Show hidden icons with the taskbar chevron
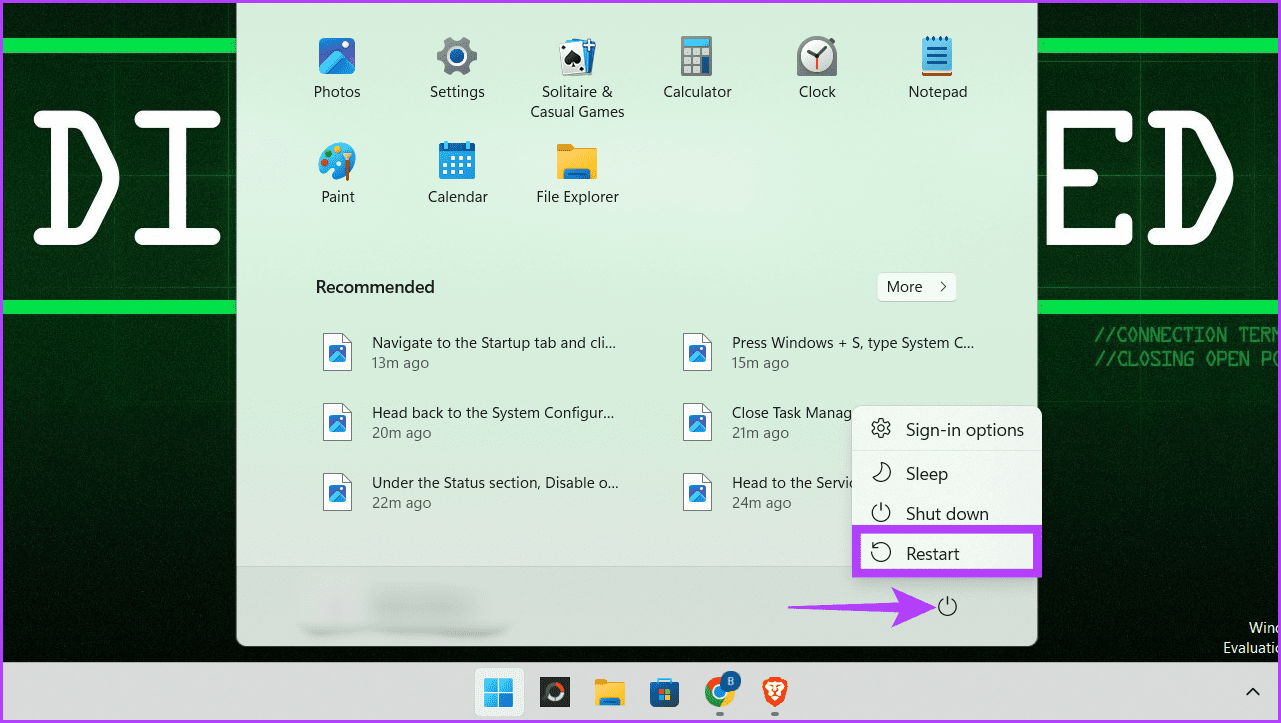Image resolution: width=1281 pixels, height=723 pixels. pos(1252,691)
